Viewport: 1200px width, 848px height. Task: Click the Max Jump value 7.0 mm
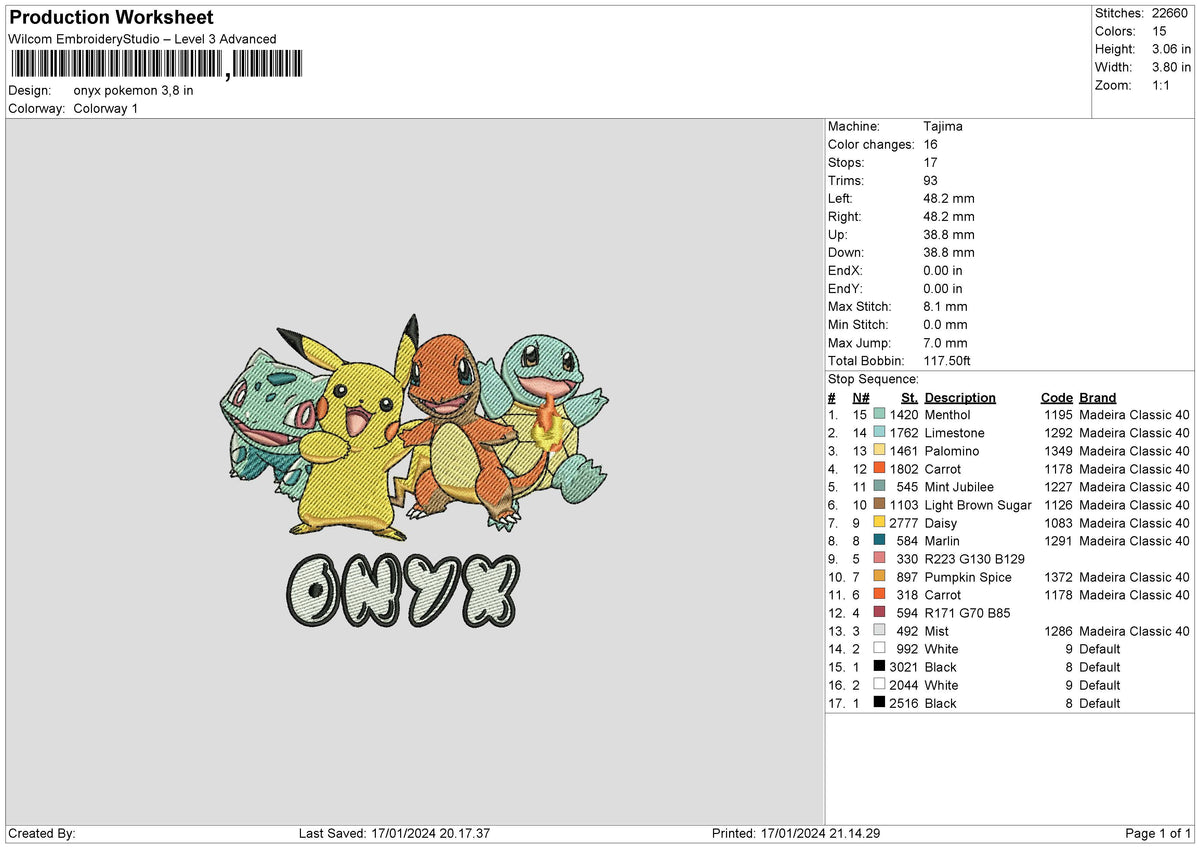(x=946, y=343)
